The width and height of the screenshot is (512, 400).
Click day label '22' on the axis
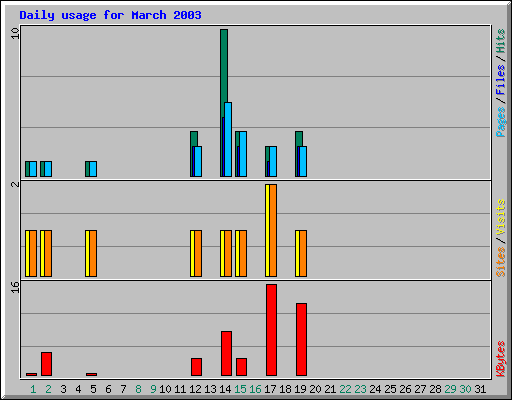[345, 389]
